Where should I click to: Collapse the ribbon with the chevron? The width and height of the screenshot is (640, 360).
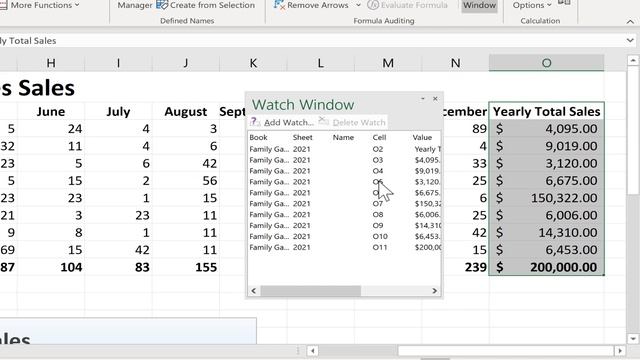(x=630, y=22)
